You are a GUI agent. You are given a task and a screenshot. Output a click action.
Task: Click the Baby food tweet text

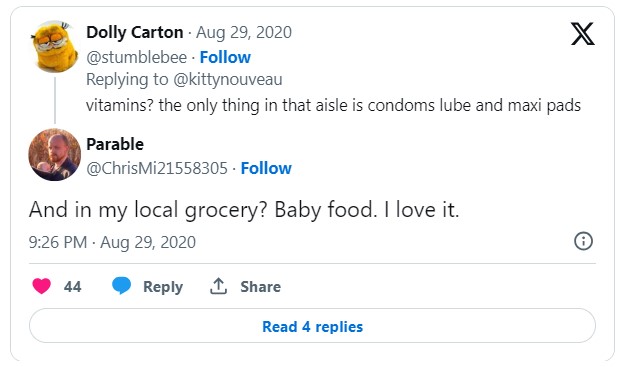click(x=244, y=209)
